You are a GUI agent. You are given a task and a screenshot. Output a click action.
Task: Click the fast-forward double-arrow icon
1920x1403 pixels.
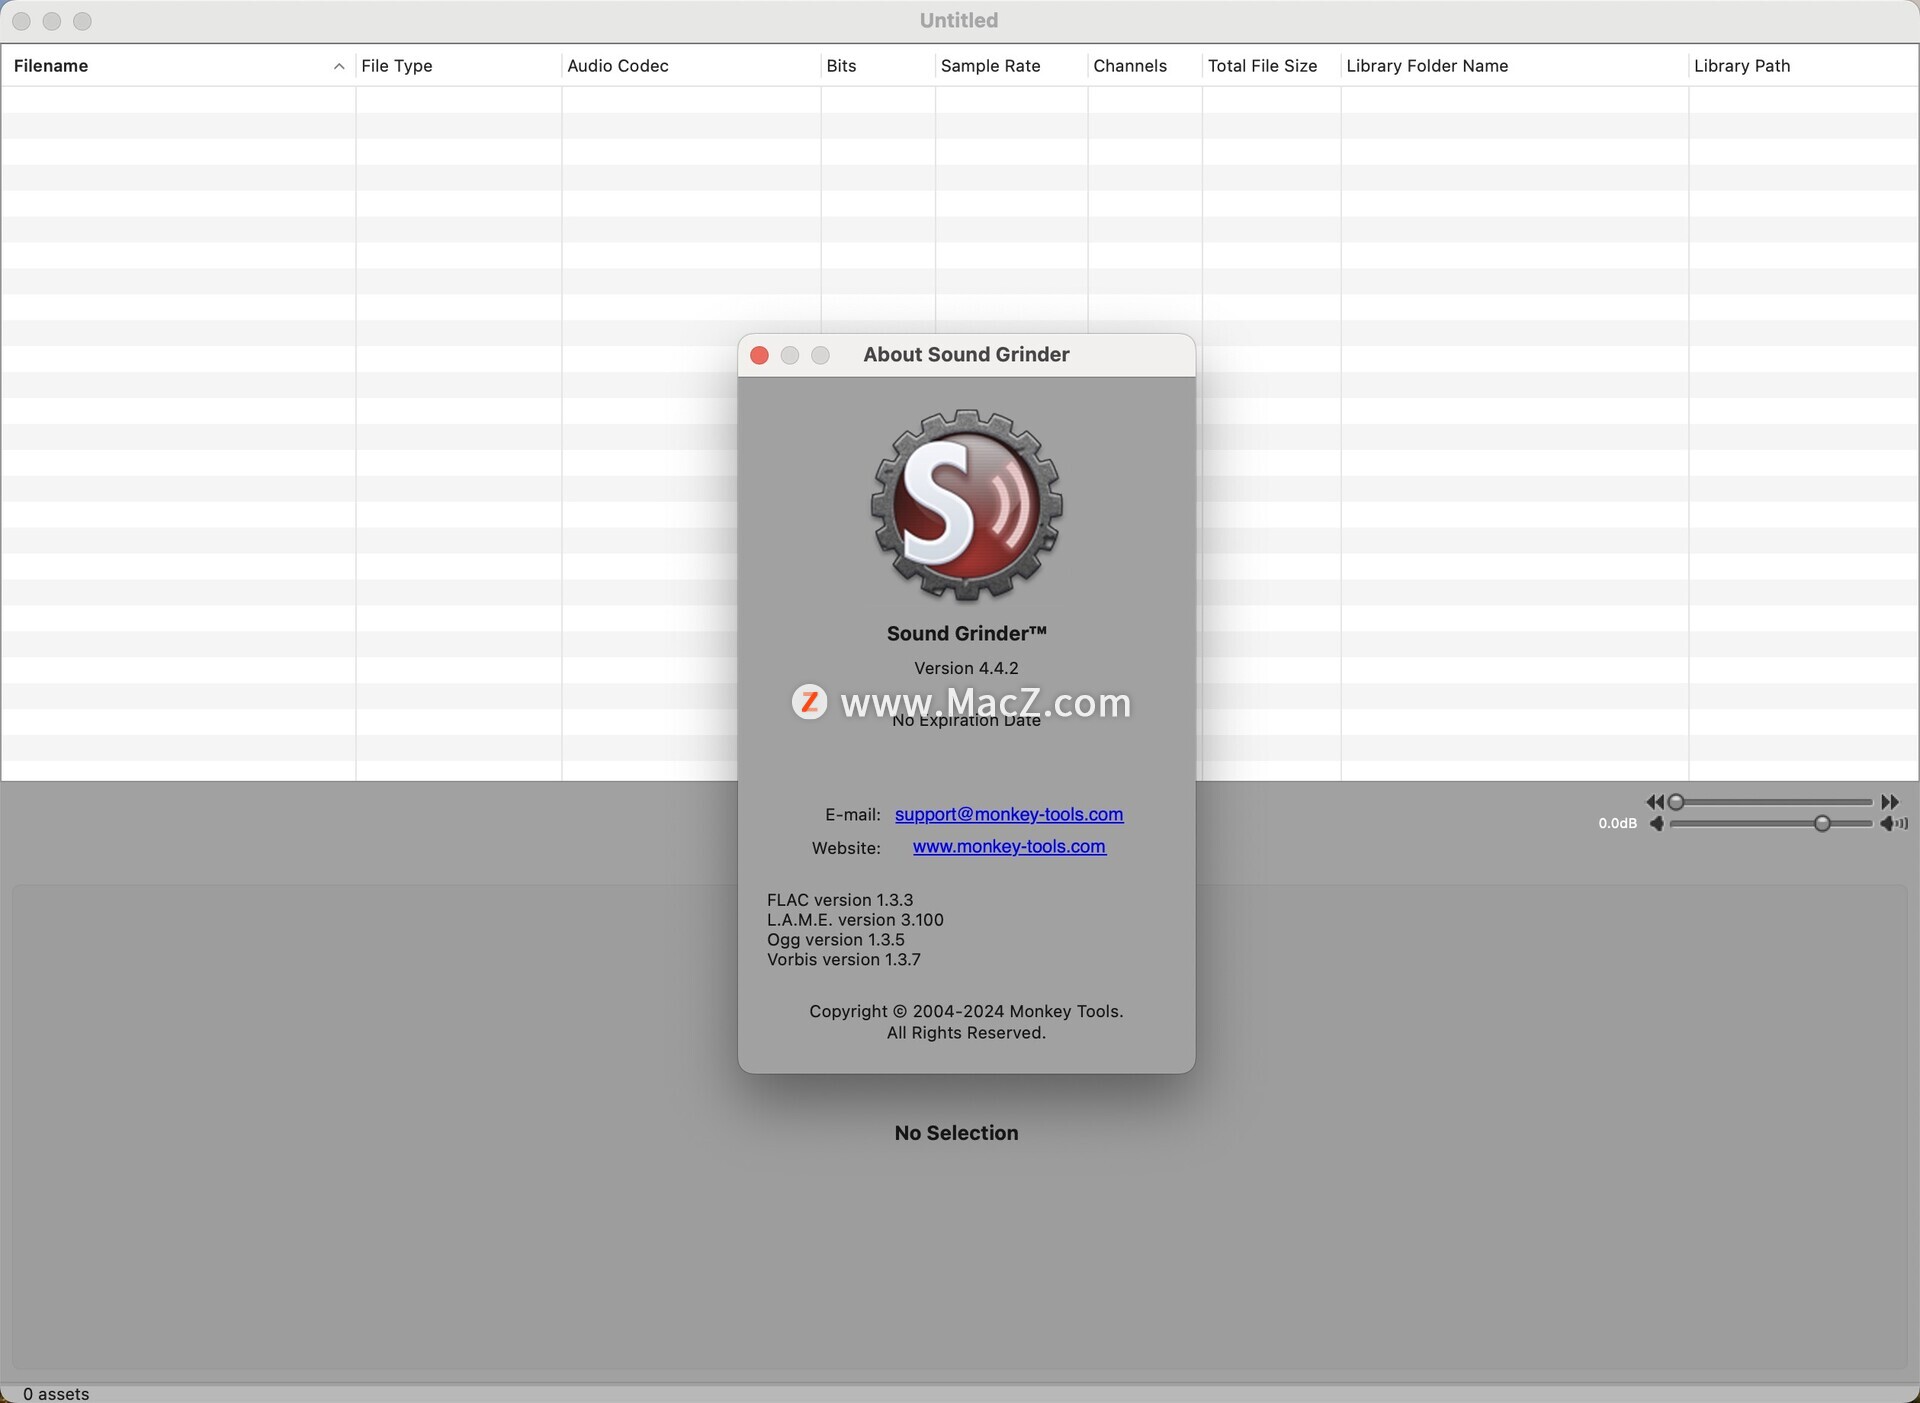1889,802
